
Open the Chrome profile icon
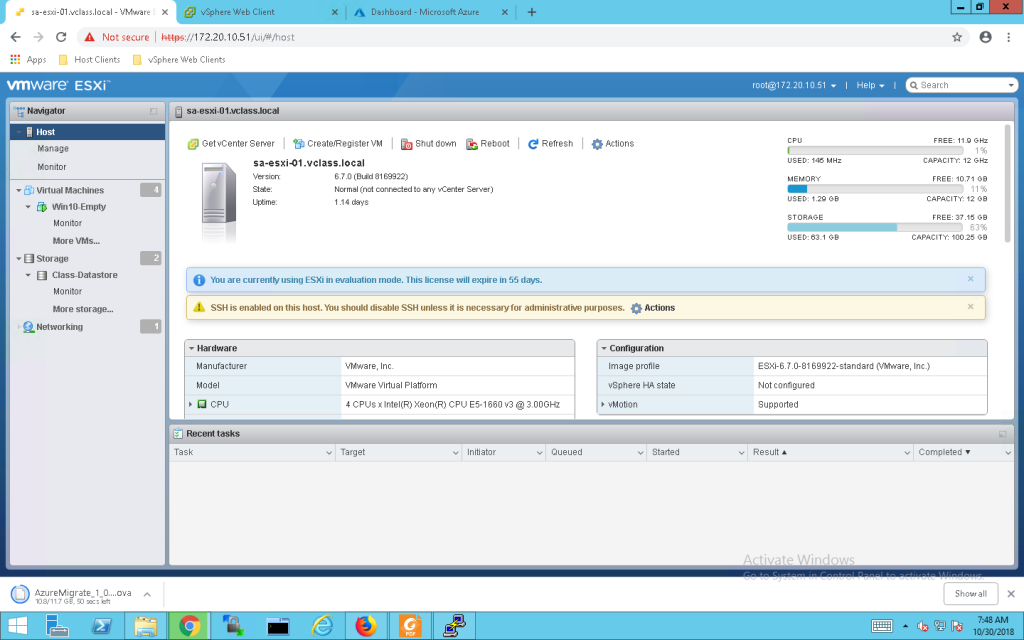(985, 37)
